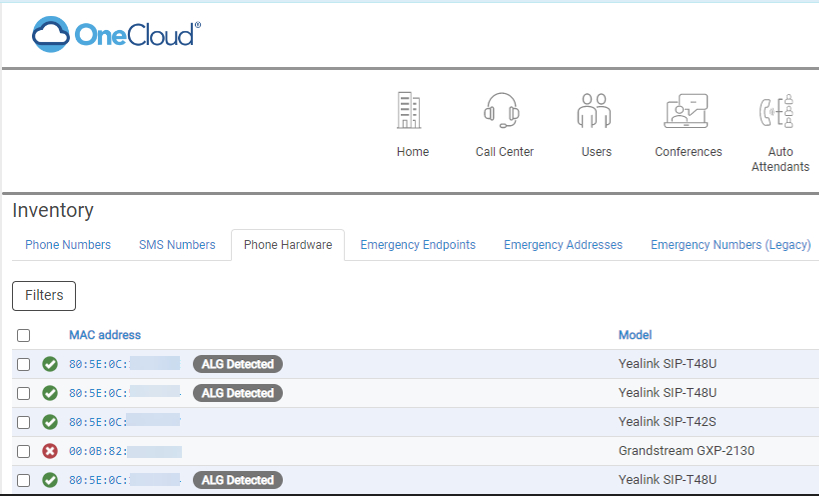Screen dimensions: 819x496
Task: Click ALG Detected badge in second row
Action: pos(238,393)
